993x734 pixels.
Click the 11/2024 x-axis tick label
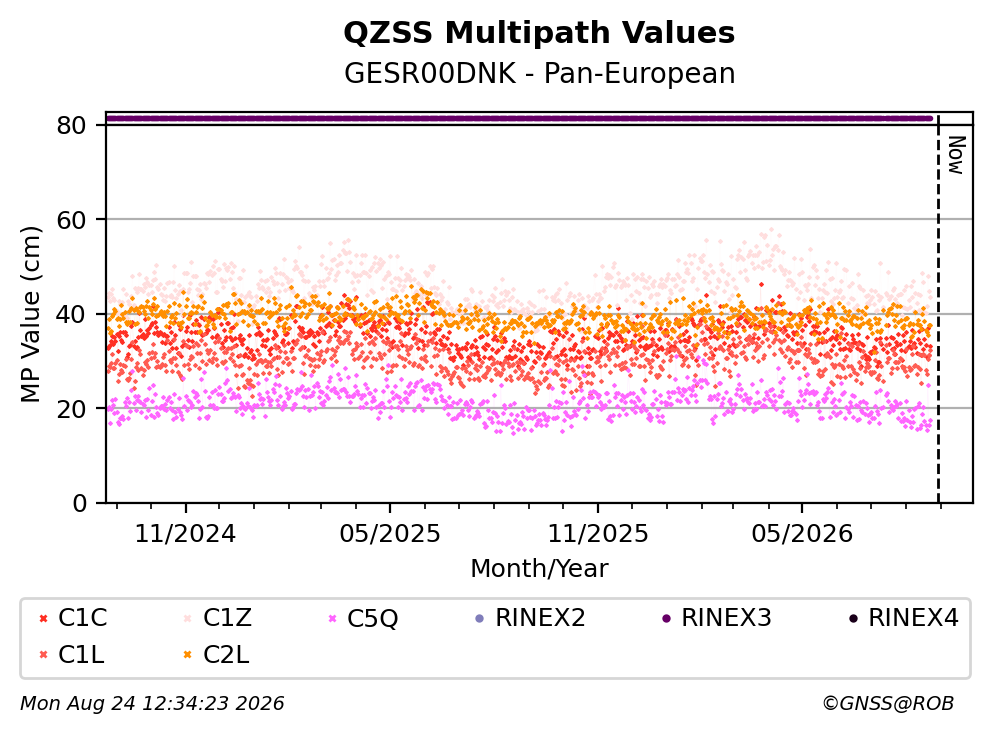point(186,534)
